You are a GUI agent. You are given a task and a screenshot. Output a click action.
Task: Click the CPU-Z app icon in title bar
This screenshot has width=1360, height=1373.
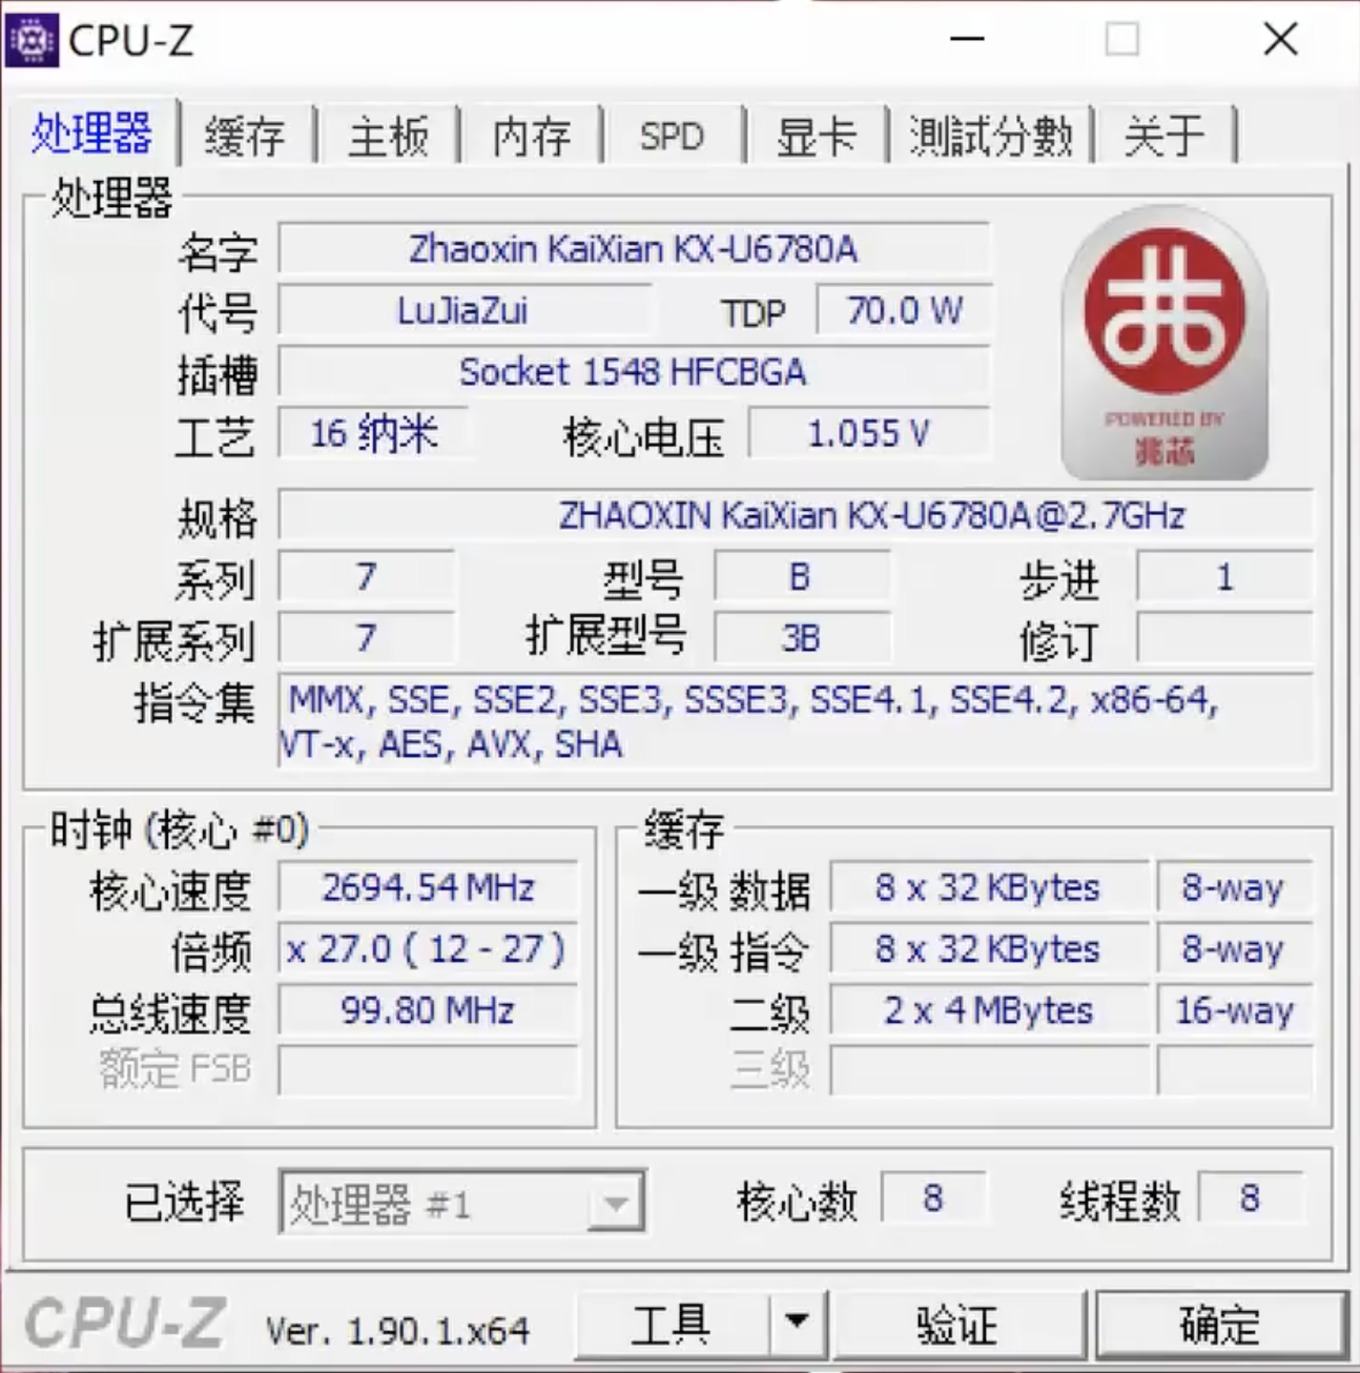coord(32,40)
